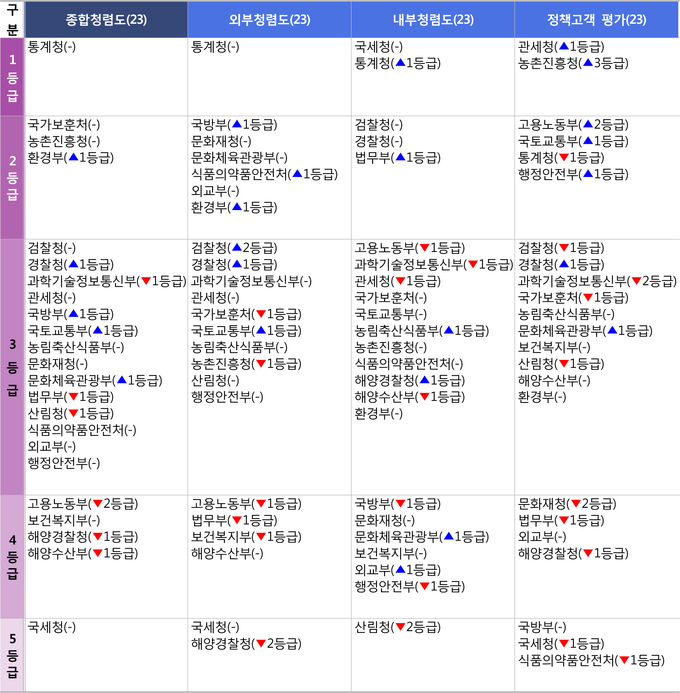Click 식품의약품안전처(▲1등급) entry

point(265,174)
